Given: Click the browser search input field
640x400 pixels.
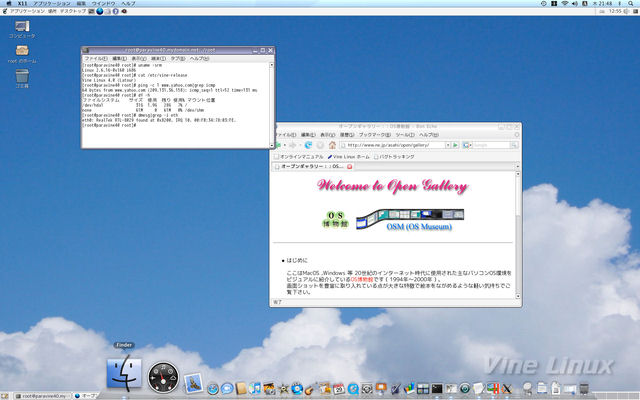Looking at the screenshot, I should [x=492, y=145].
